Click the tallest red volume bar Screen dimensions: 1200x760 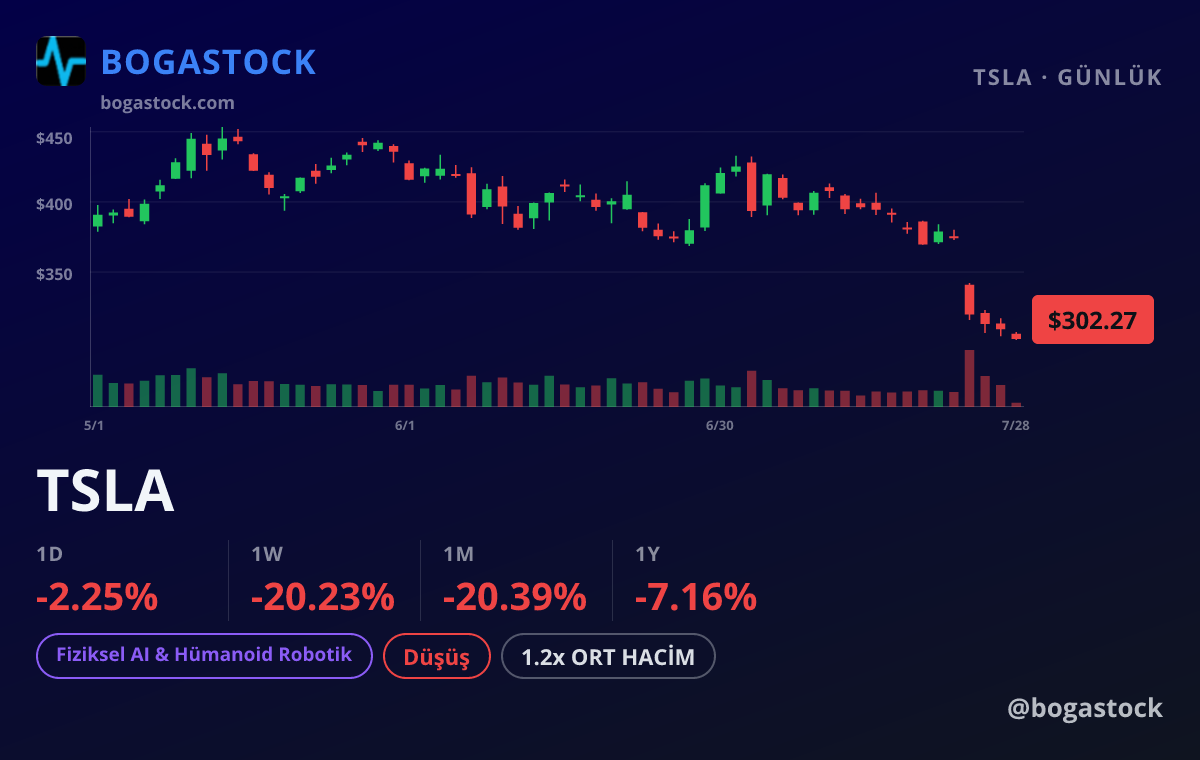[x=969, y=378]
